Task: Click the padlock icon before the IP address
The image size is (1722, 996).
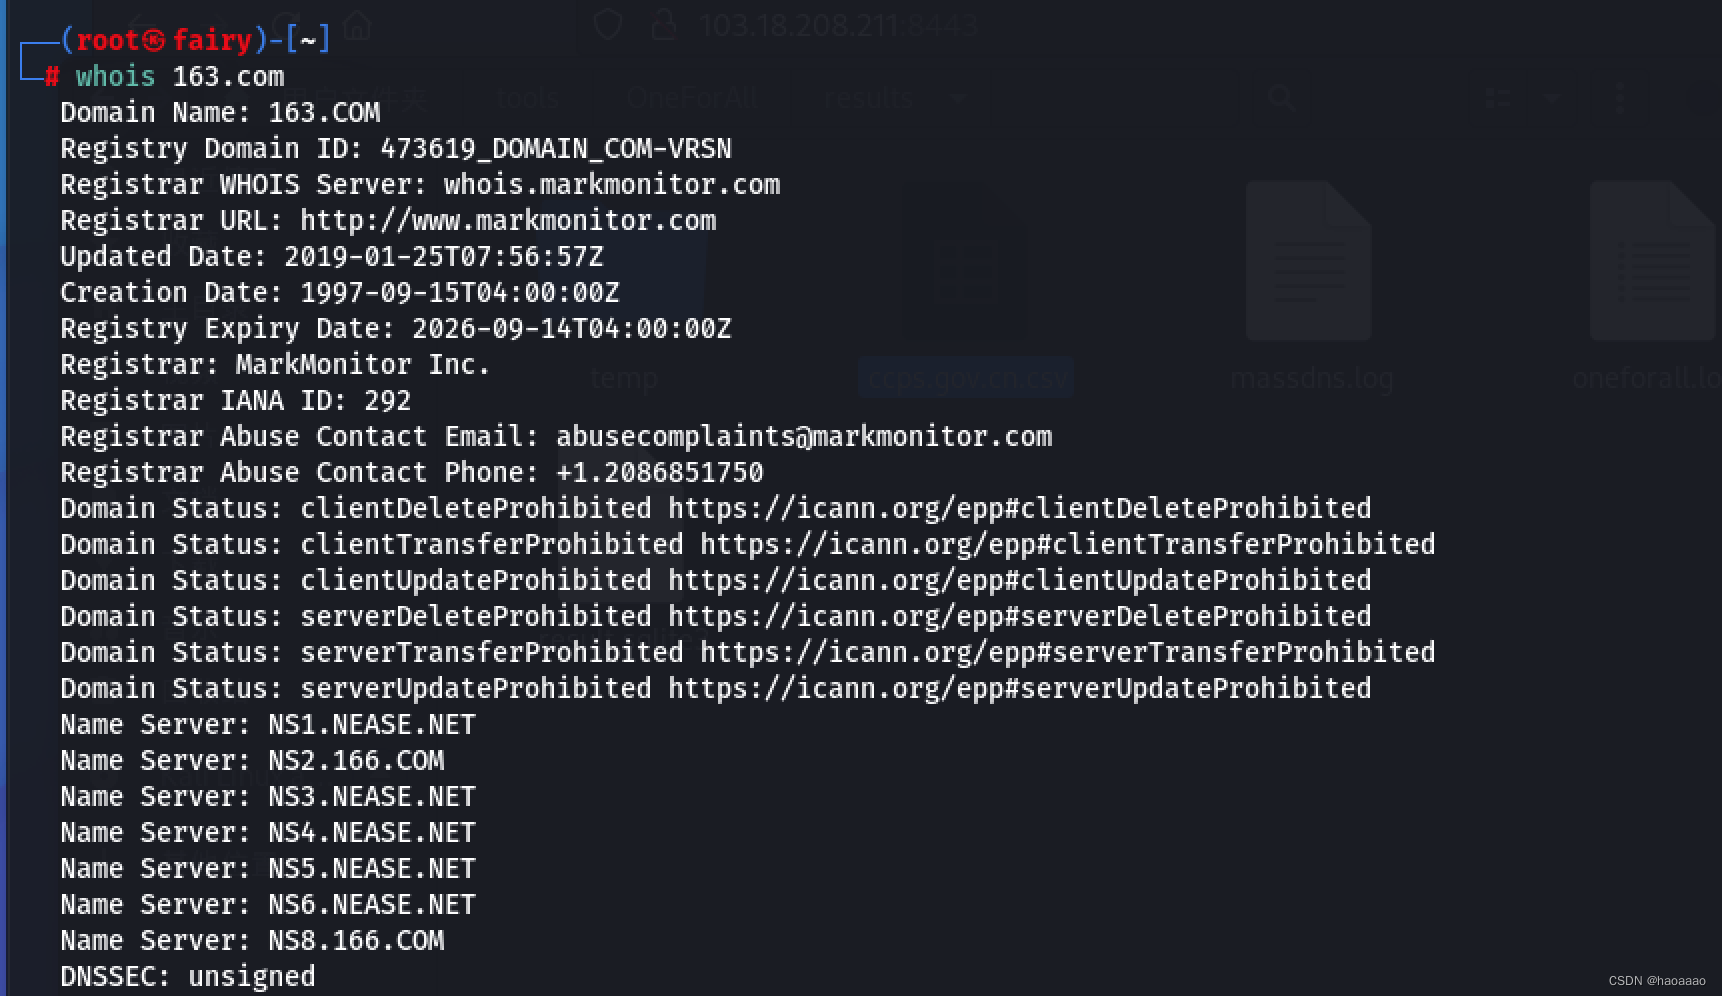Action: click(663, 24)
